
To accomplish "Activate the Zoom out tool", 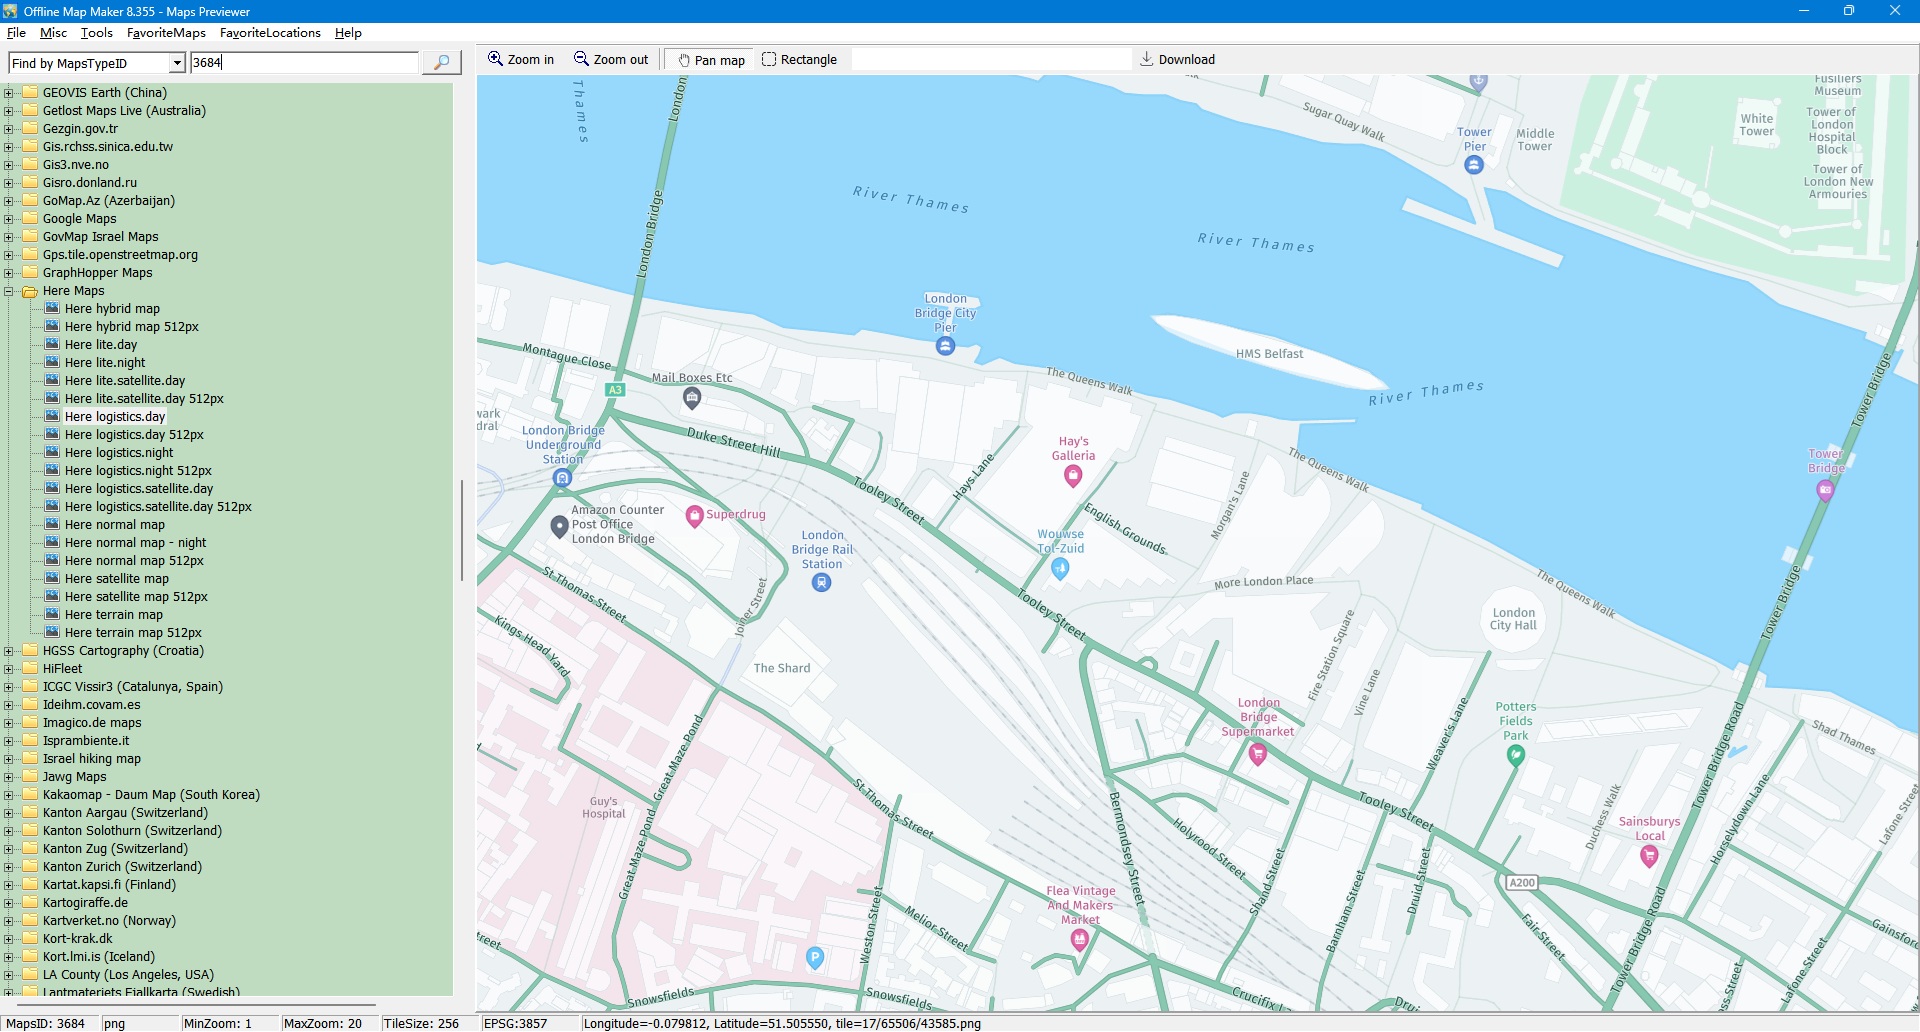I will (610, 60).
